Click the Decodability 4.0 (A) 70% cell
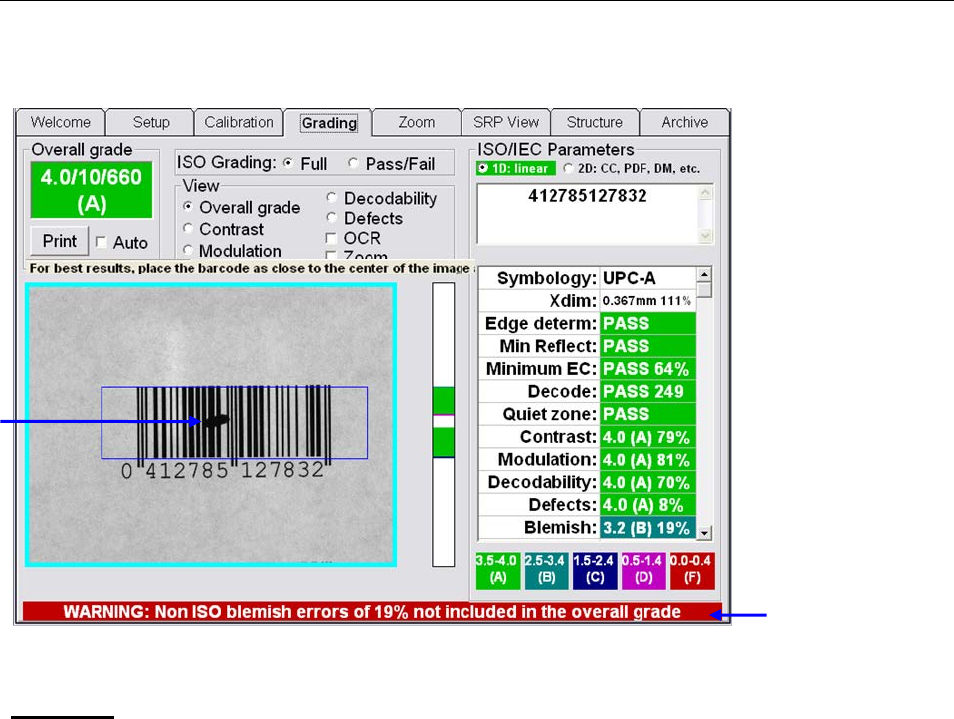The image size is (954, 719). 647,482
